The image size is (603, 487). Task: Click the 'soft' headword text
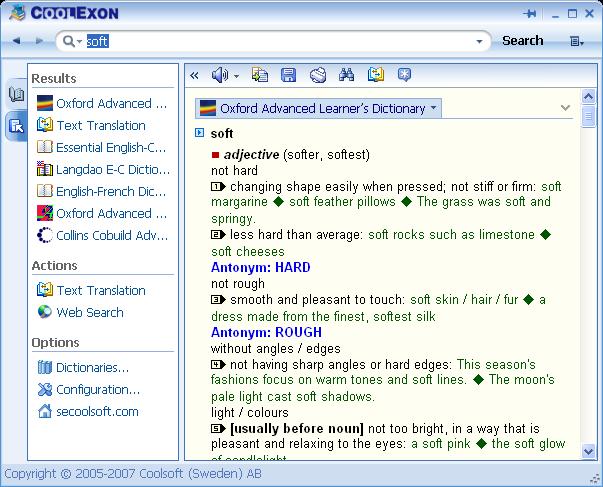(x=222, y=133)
